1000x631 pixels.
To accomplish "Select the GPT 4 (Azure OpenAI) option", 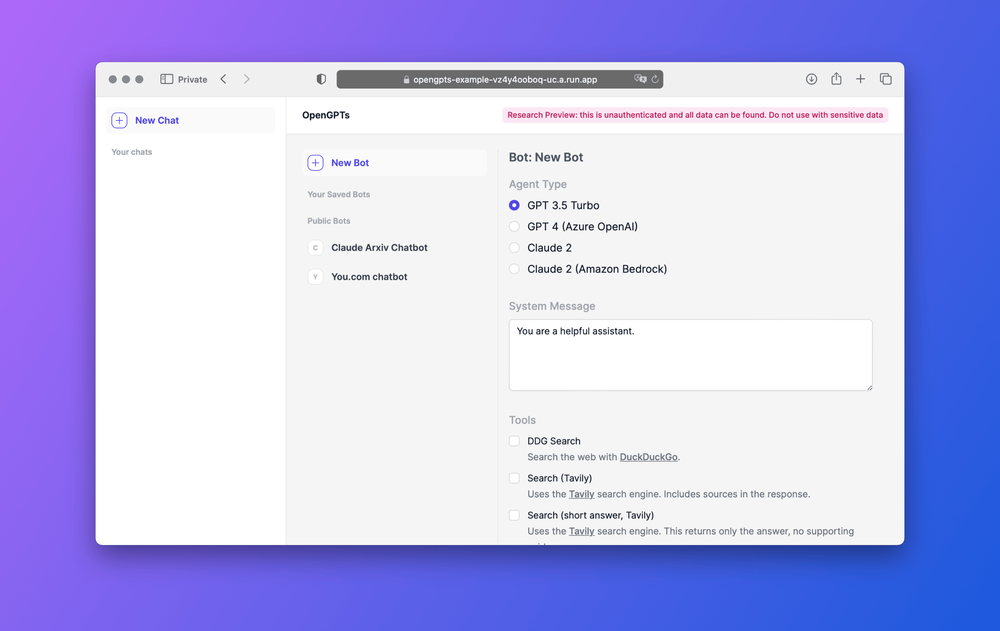I will 514,227.
